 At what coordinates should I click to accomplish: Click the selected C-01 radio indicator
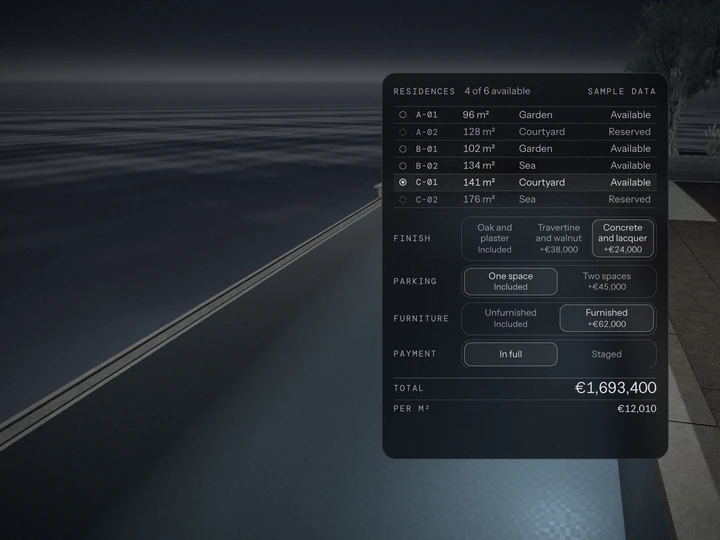tap(403, 182)
